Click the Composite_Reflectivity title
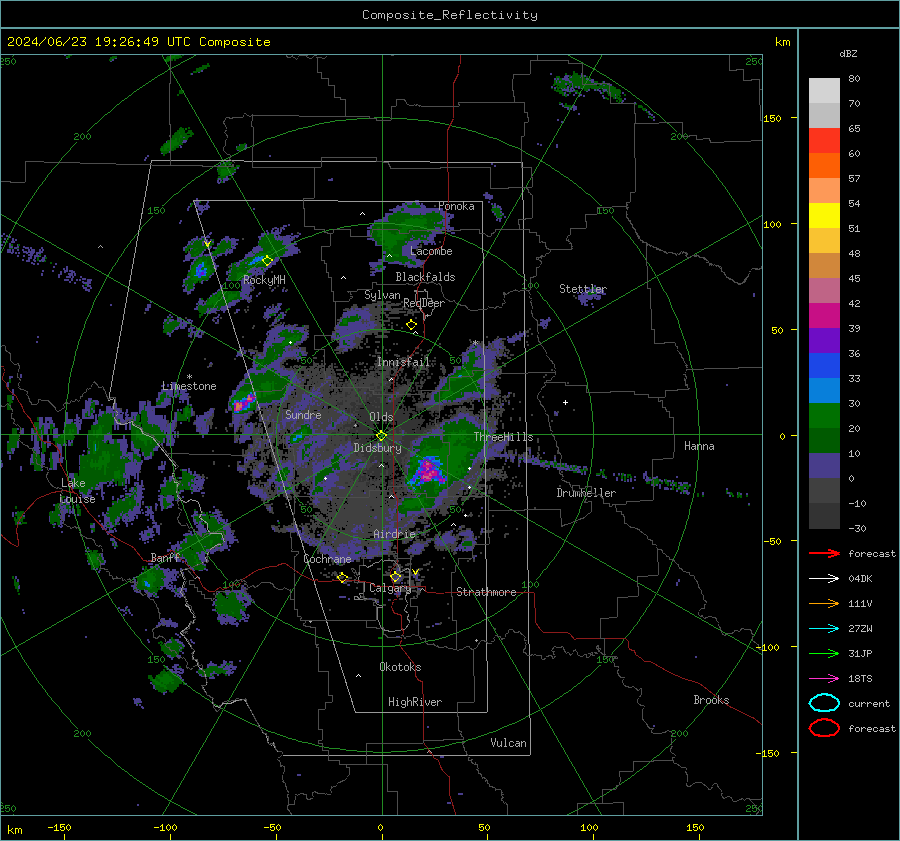The image size is (900, 841). (450, 15)
